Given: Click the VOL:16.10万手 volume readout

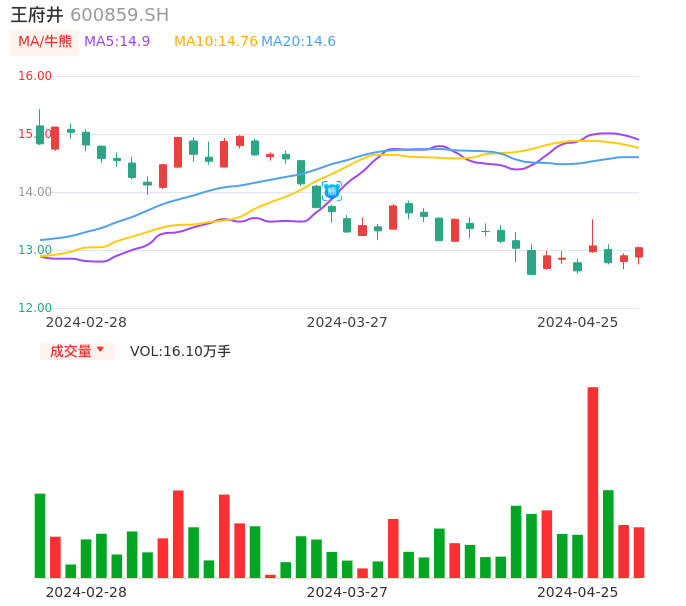Looking at the screenshot, I should click(180, 351).
